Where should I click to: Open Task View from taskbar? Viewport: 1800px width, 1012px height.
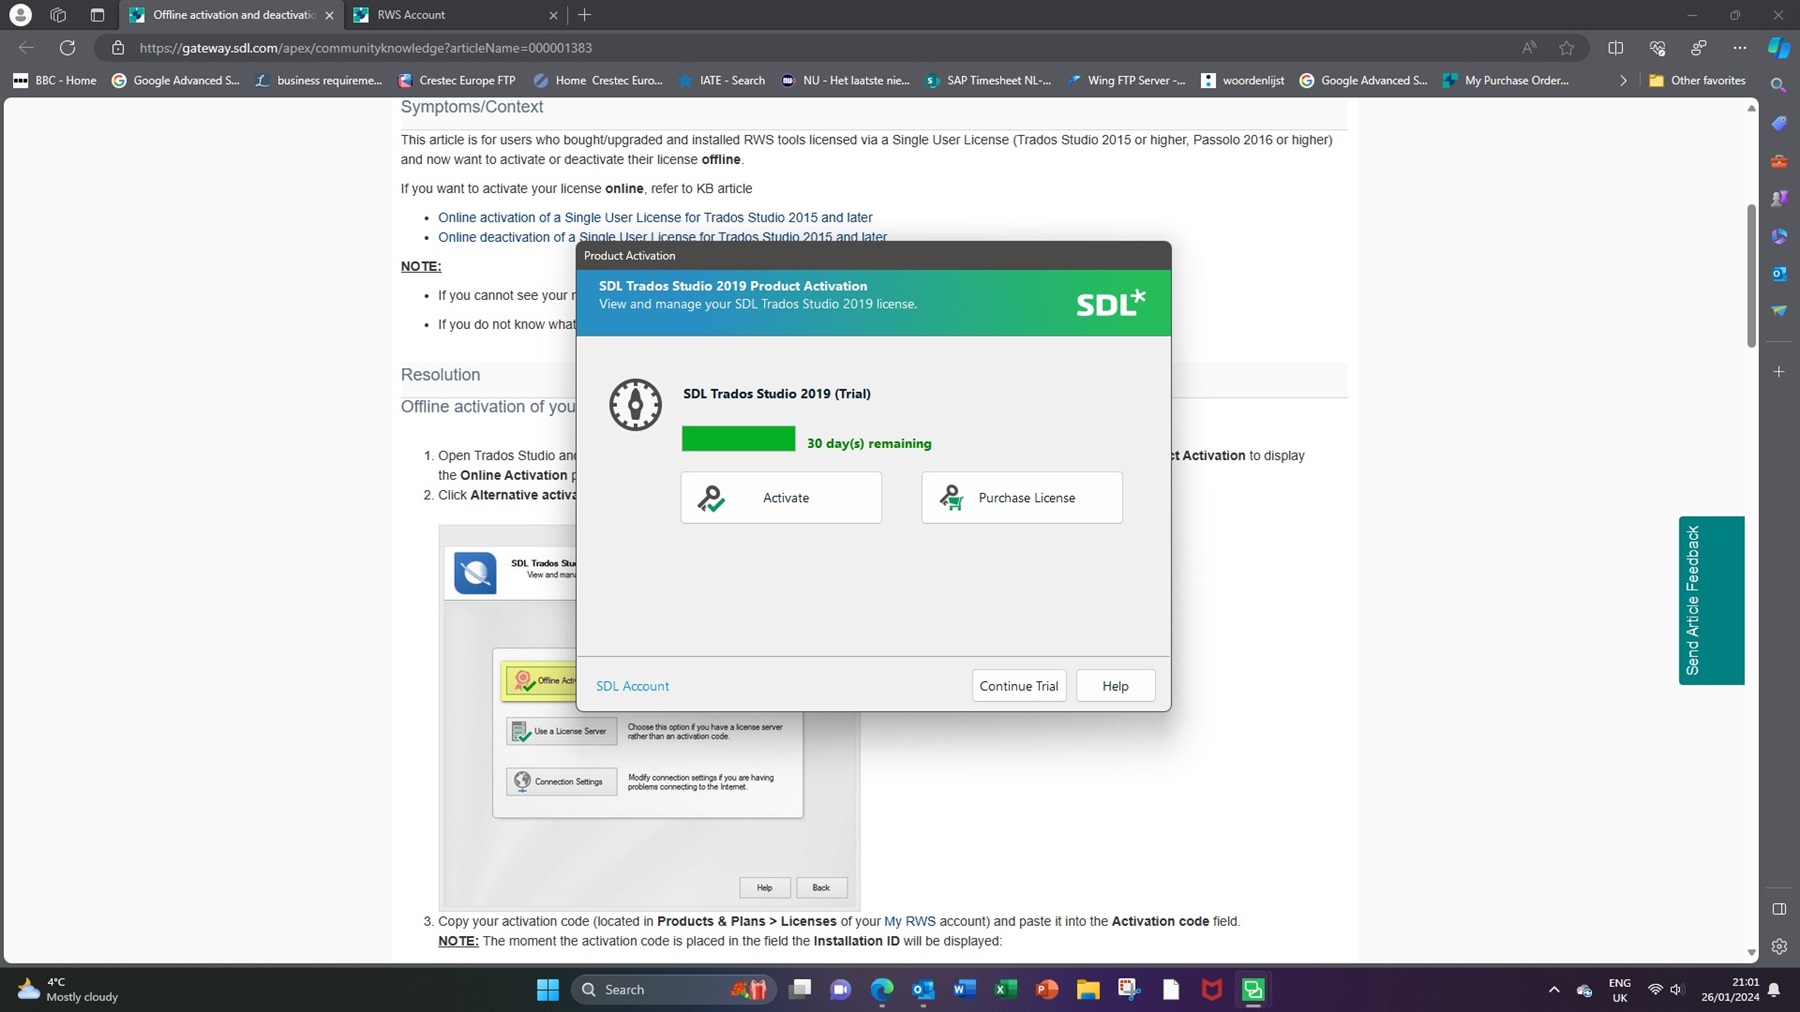[x=800, y=990]
